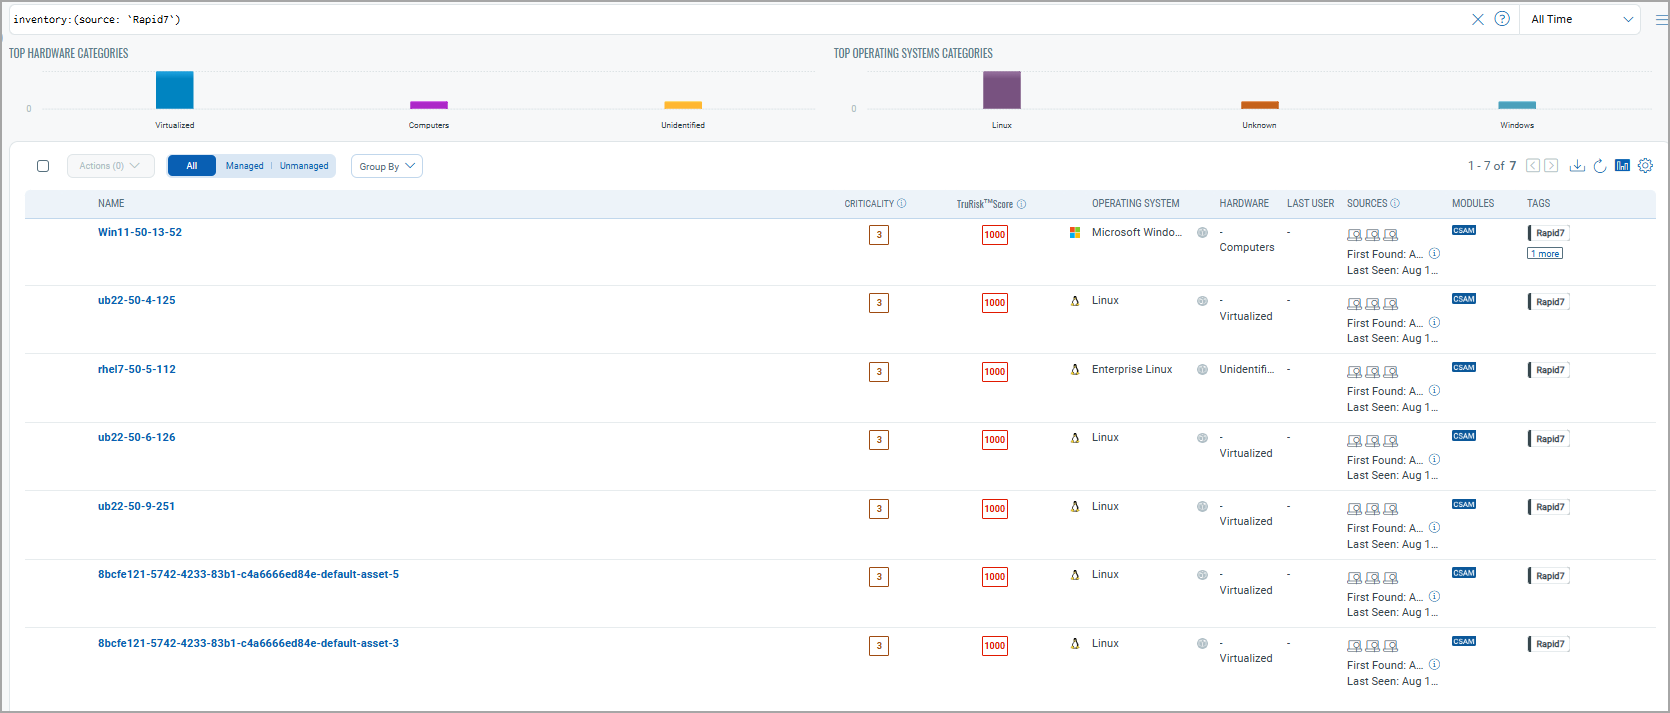Open the table settings gear
Image resolution: width=1670 pixels, height=713 pixels.
click(1645, 166)
